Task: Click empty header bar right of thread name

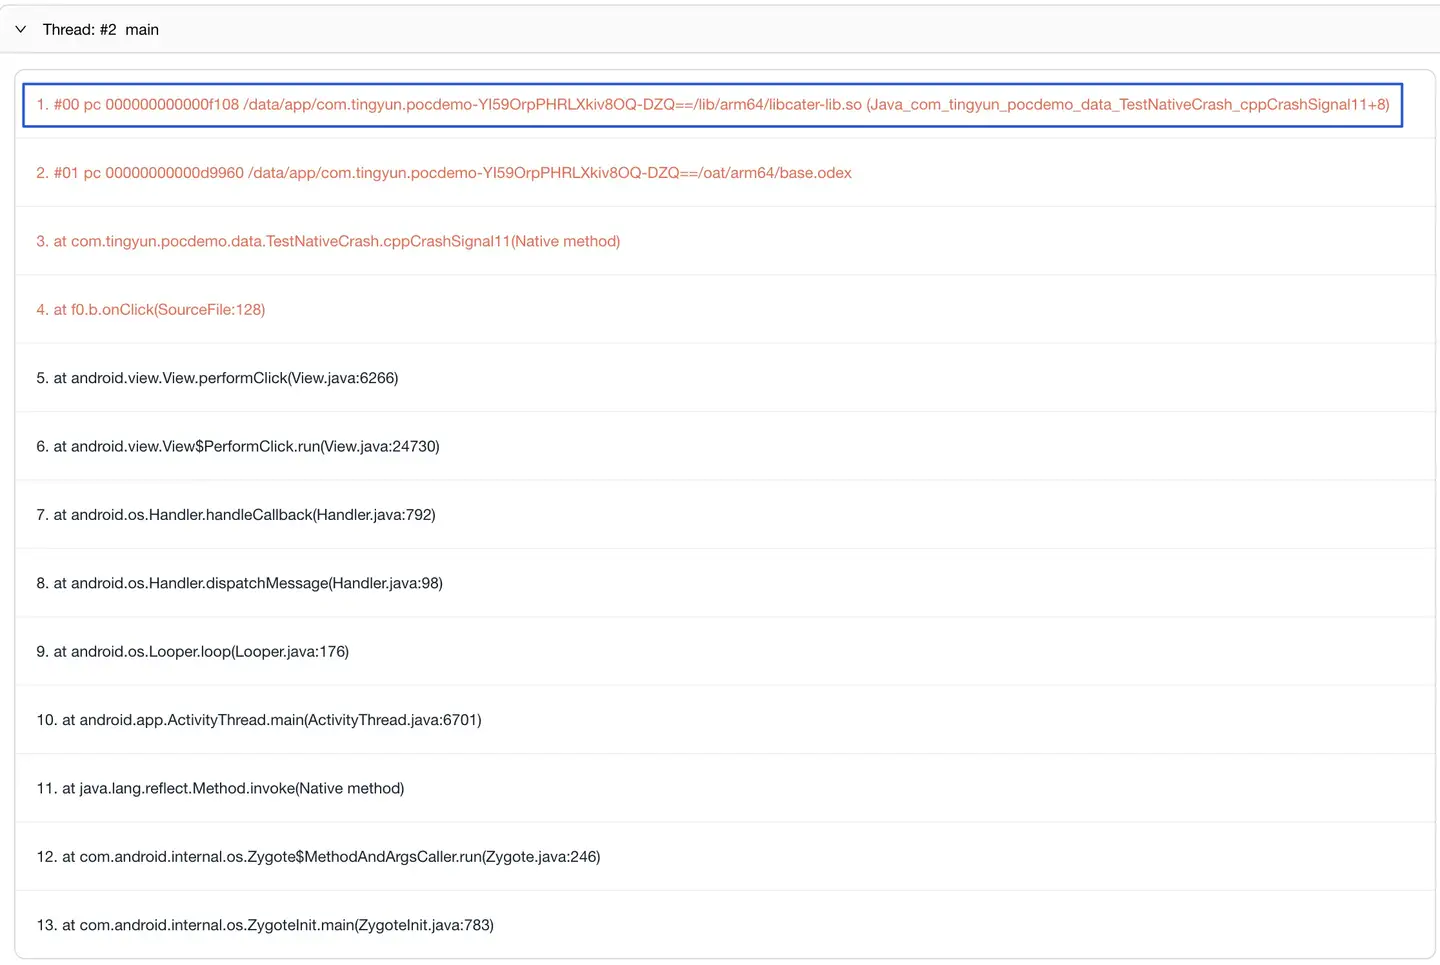Action: 800,30
